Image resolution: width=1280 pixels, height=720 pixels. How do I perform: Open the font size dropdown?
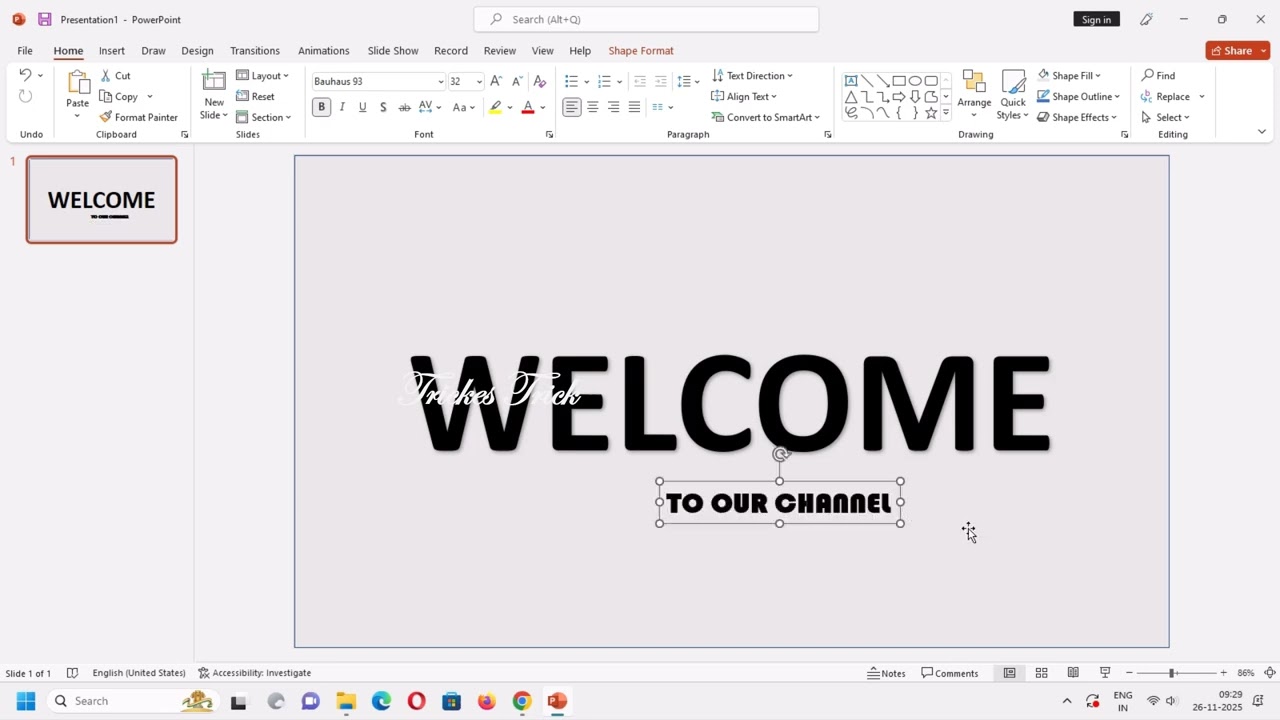coord(479,82)
